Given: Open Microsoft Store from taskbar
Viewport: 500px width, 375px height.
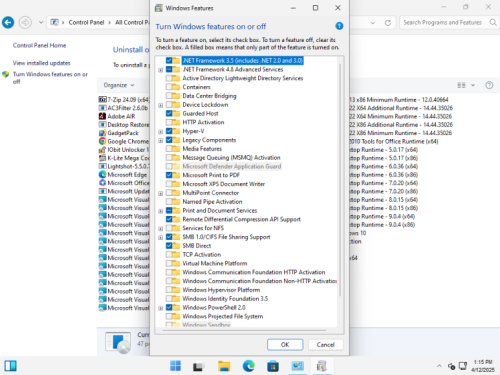Looking at the screenshot, I should tap(273, 366).
